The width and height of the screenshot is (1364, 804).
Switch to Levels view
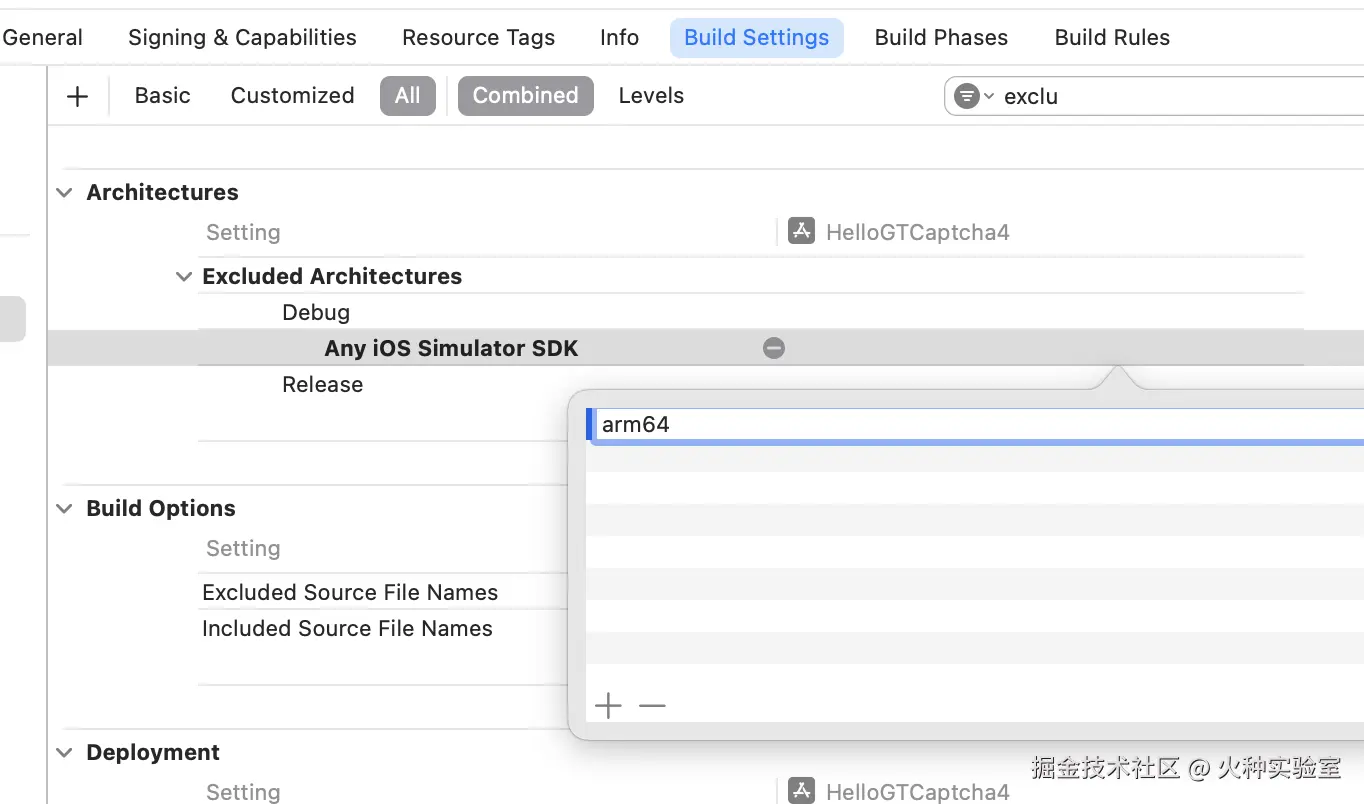pyautogui.click(x=651, y=96)
